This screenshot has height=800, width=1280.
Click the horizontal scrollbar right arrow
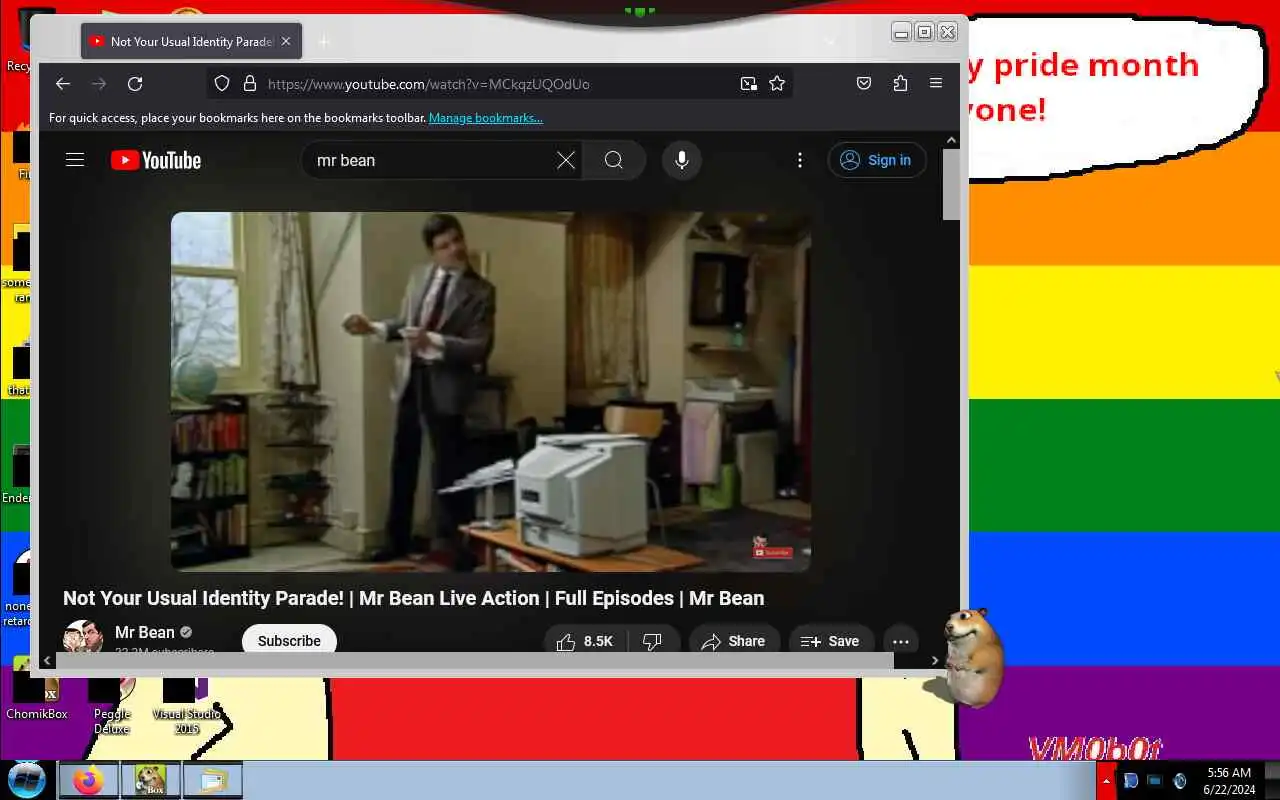[935, 660]
